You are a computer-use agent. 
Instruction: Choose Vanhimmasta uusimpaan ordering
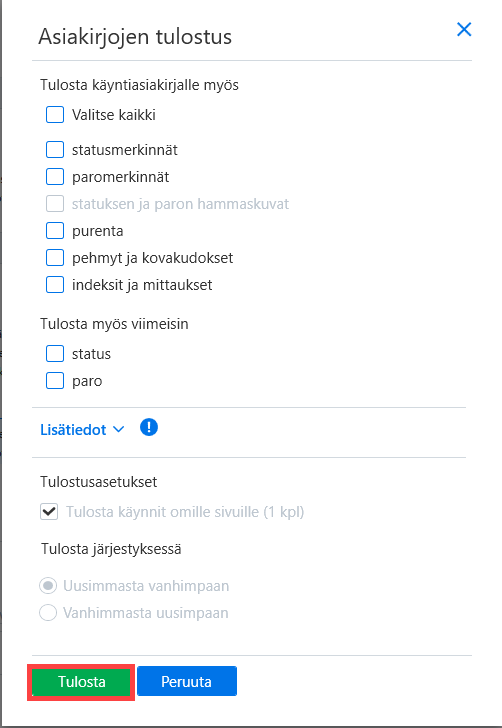pos(48,612)
